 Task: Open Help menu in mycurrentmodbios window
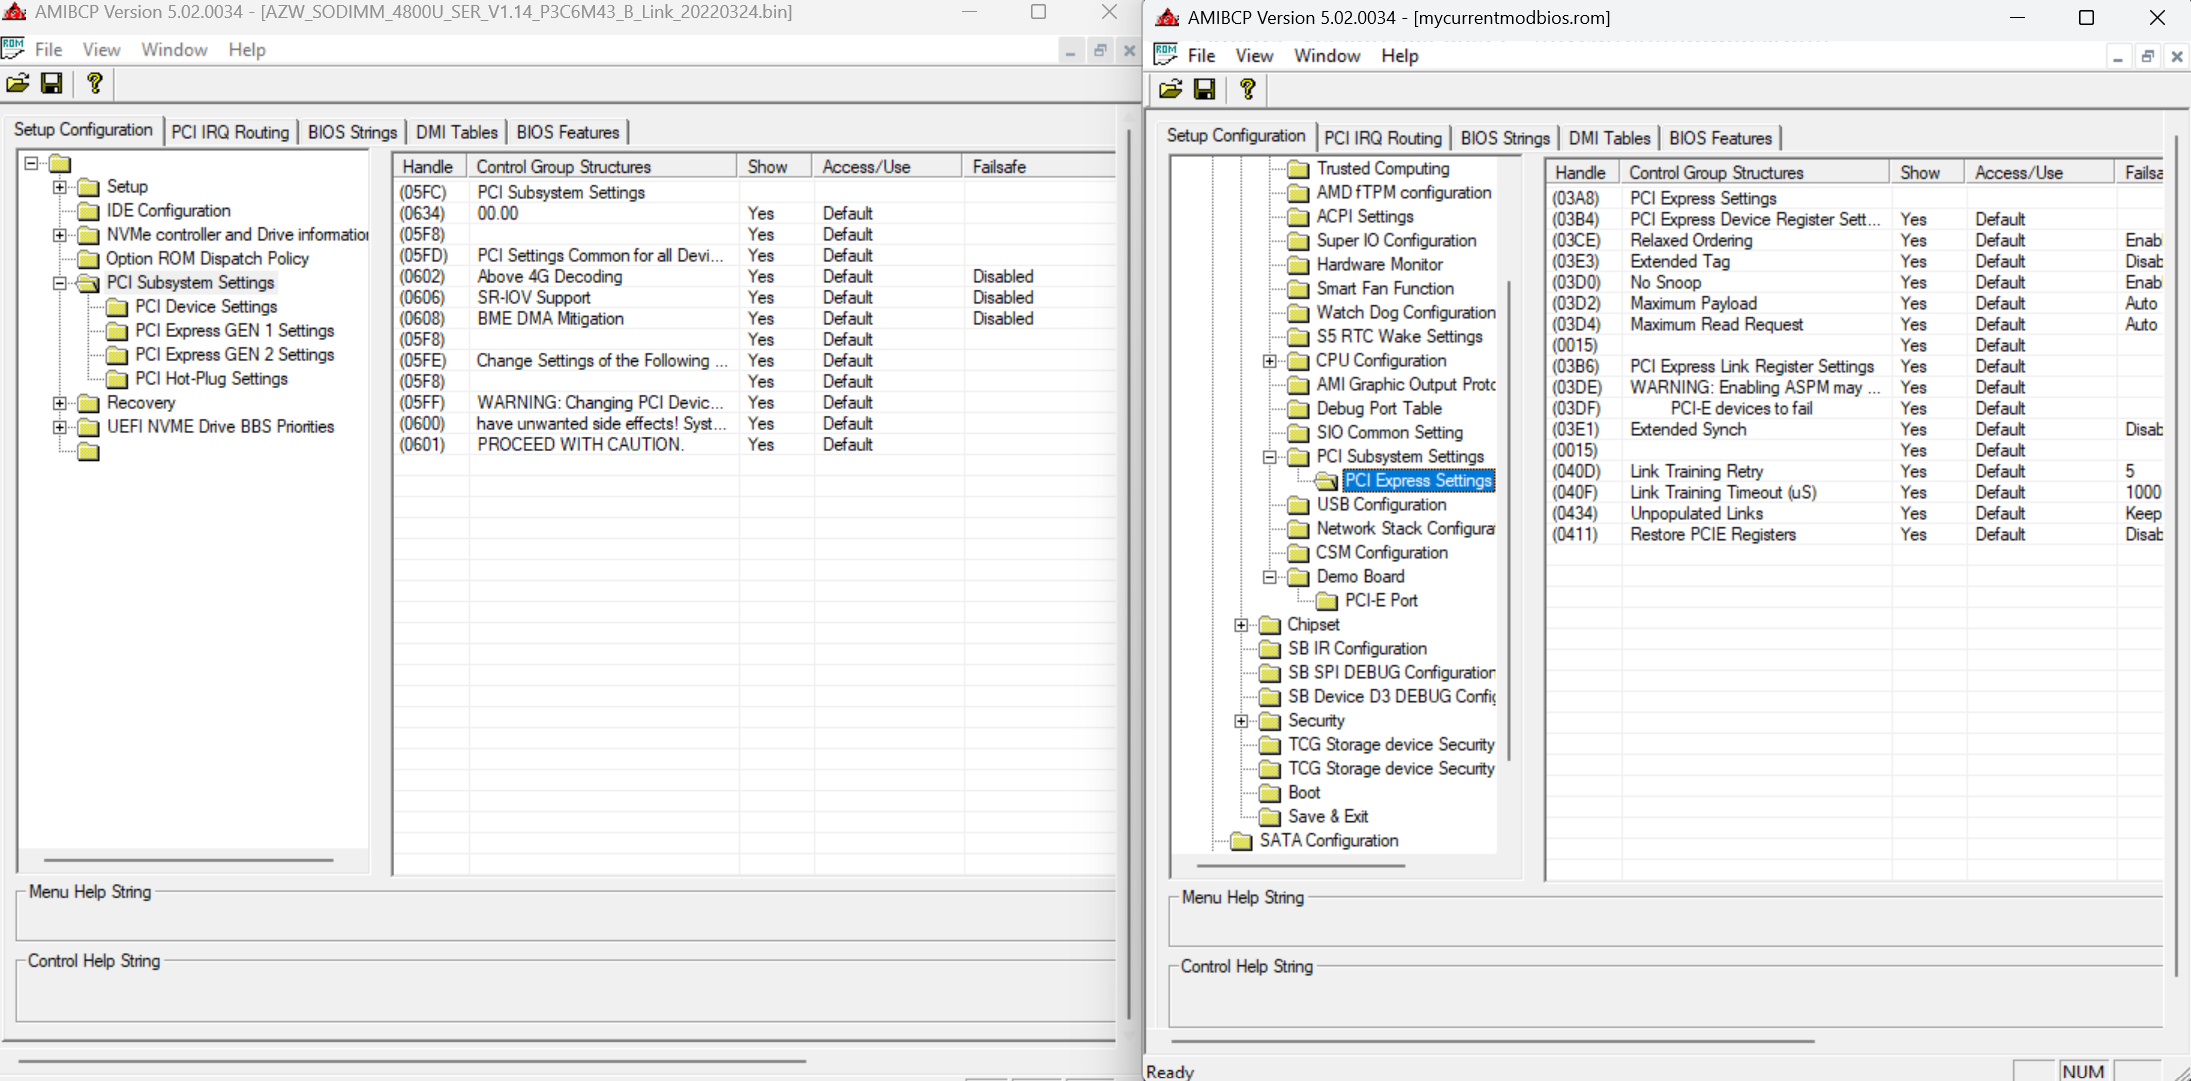click(x=1400, y=55)
